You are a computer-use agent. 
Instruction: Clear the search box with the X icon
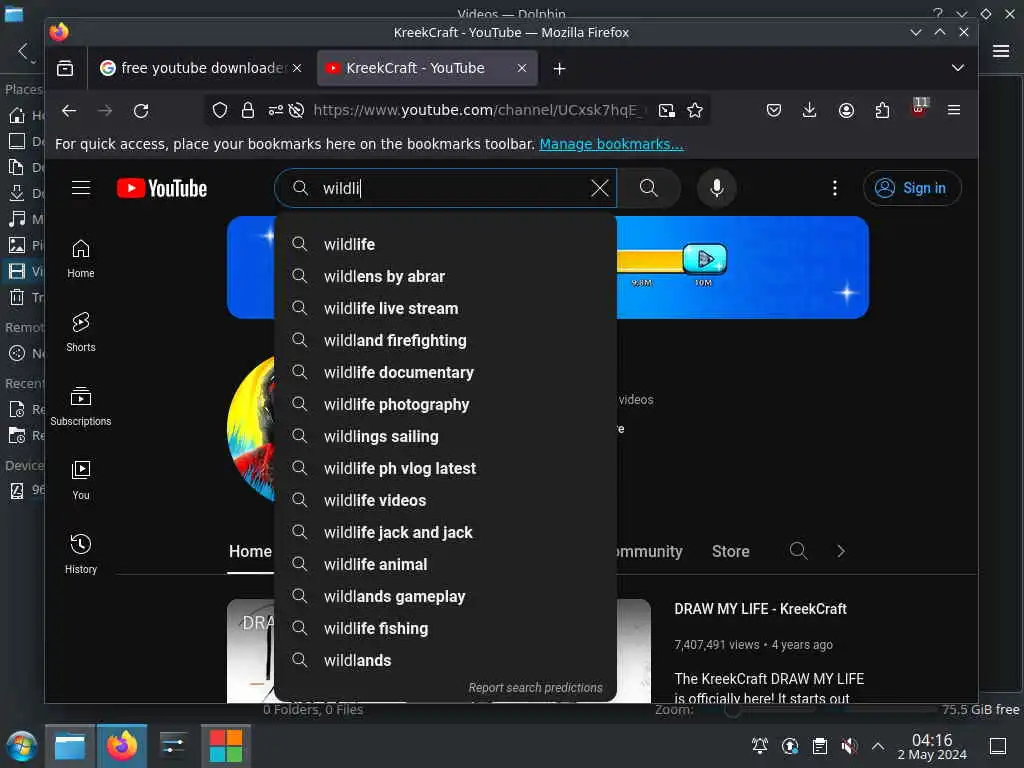600,188
